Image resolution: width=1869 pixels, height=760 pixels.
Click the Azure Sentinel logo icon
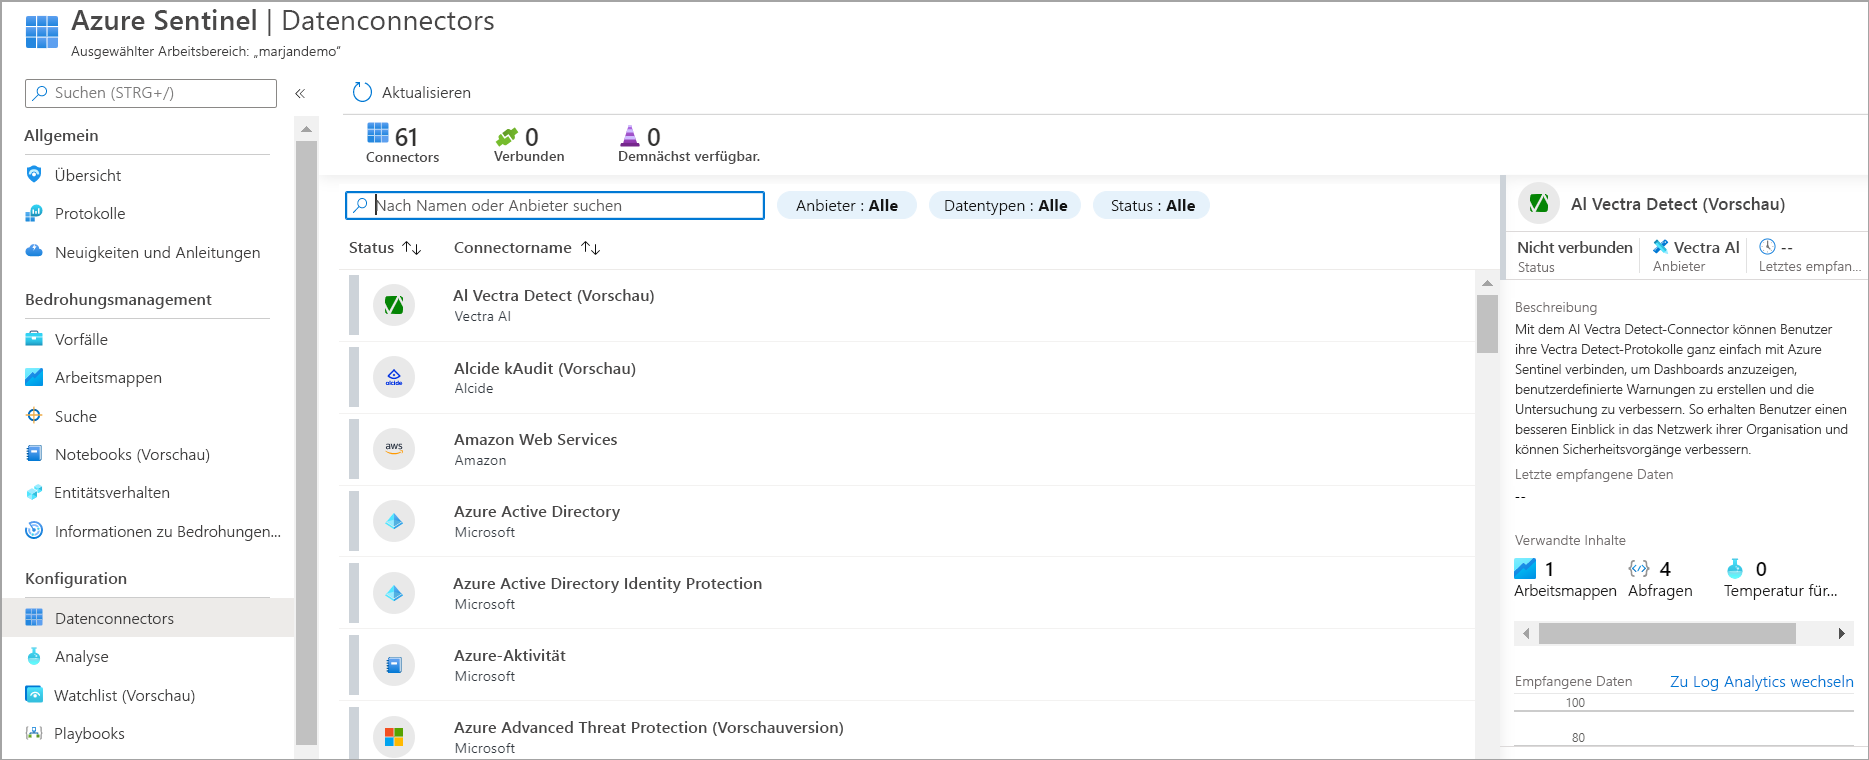pyautogui.click(x=42, y=32)
